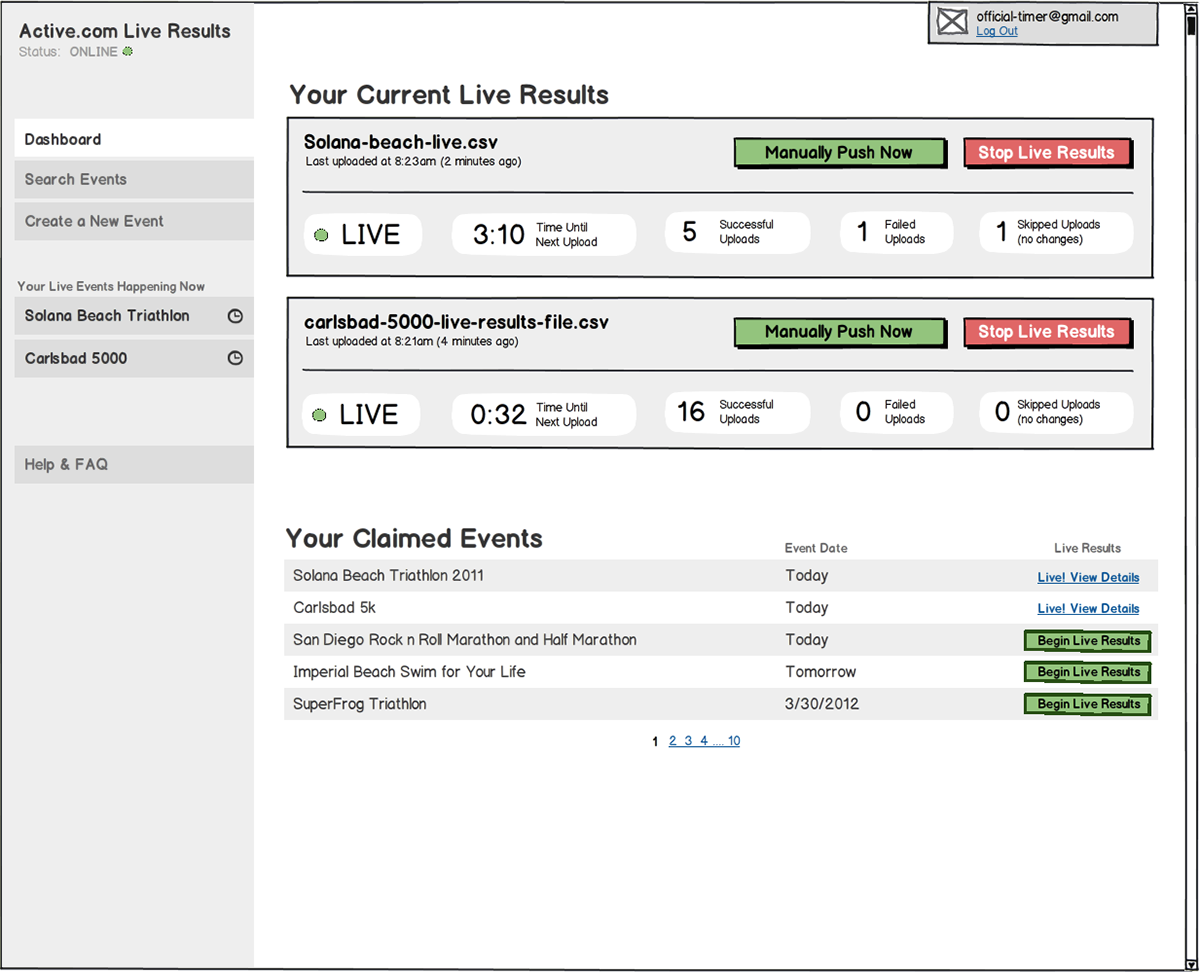Begin Live Results for SuperFrog Triathlon
This screenshot has width=1200, height=972.
coord(1088,705)
